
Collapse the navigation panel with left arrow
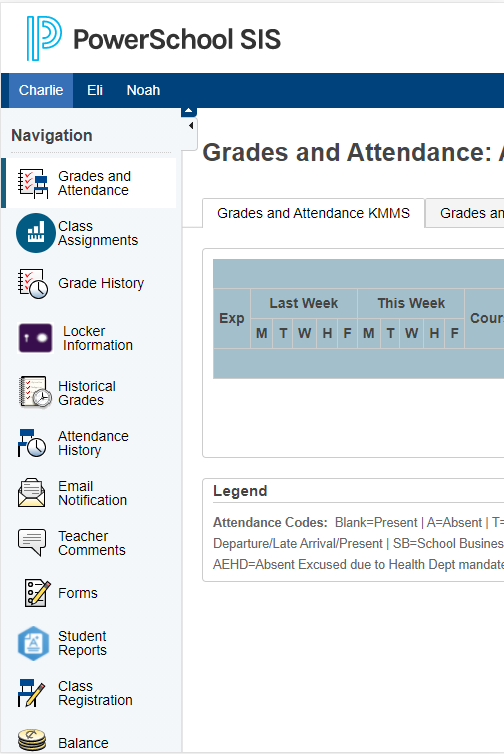(x=191, y=126)
